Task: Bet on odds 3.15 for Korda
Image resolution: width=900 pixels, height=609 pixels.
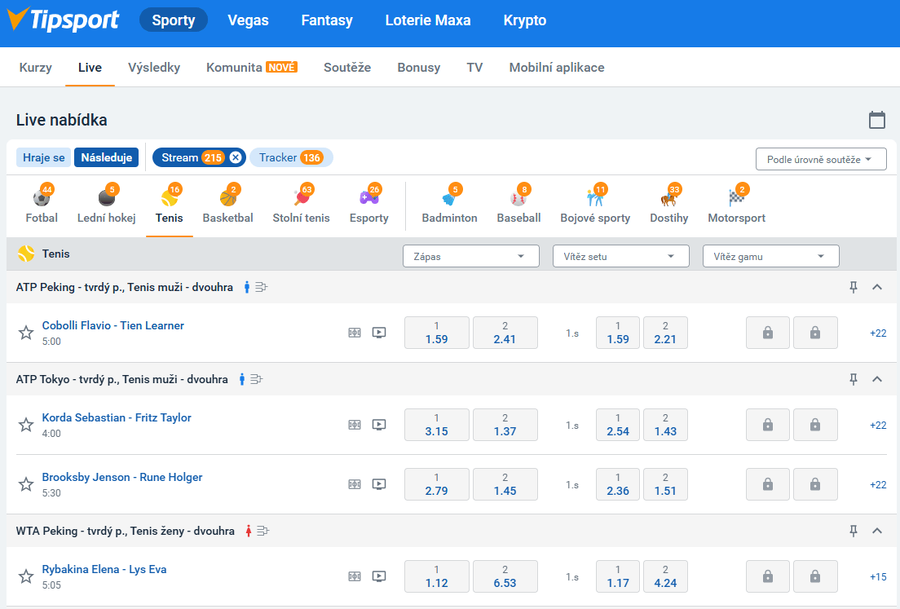Action: point(437,425)
